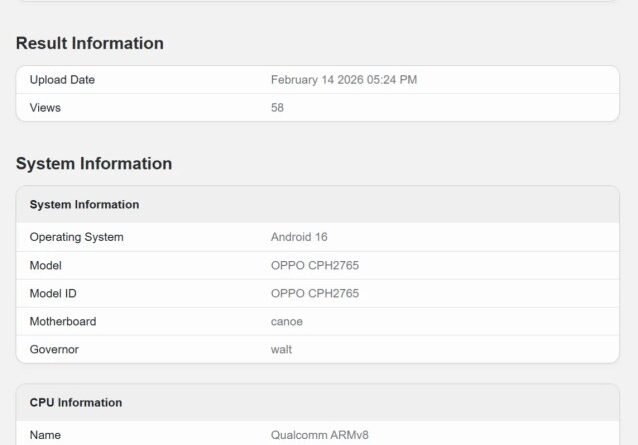Select the Model row label
The width and height of the screenshot is (638, 445).
point(45,265)
